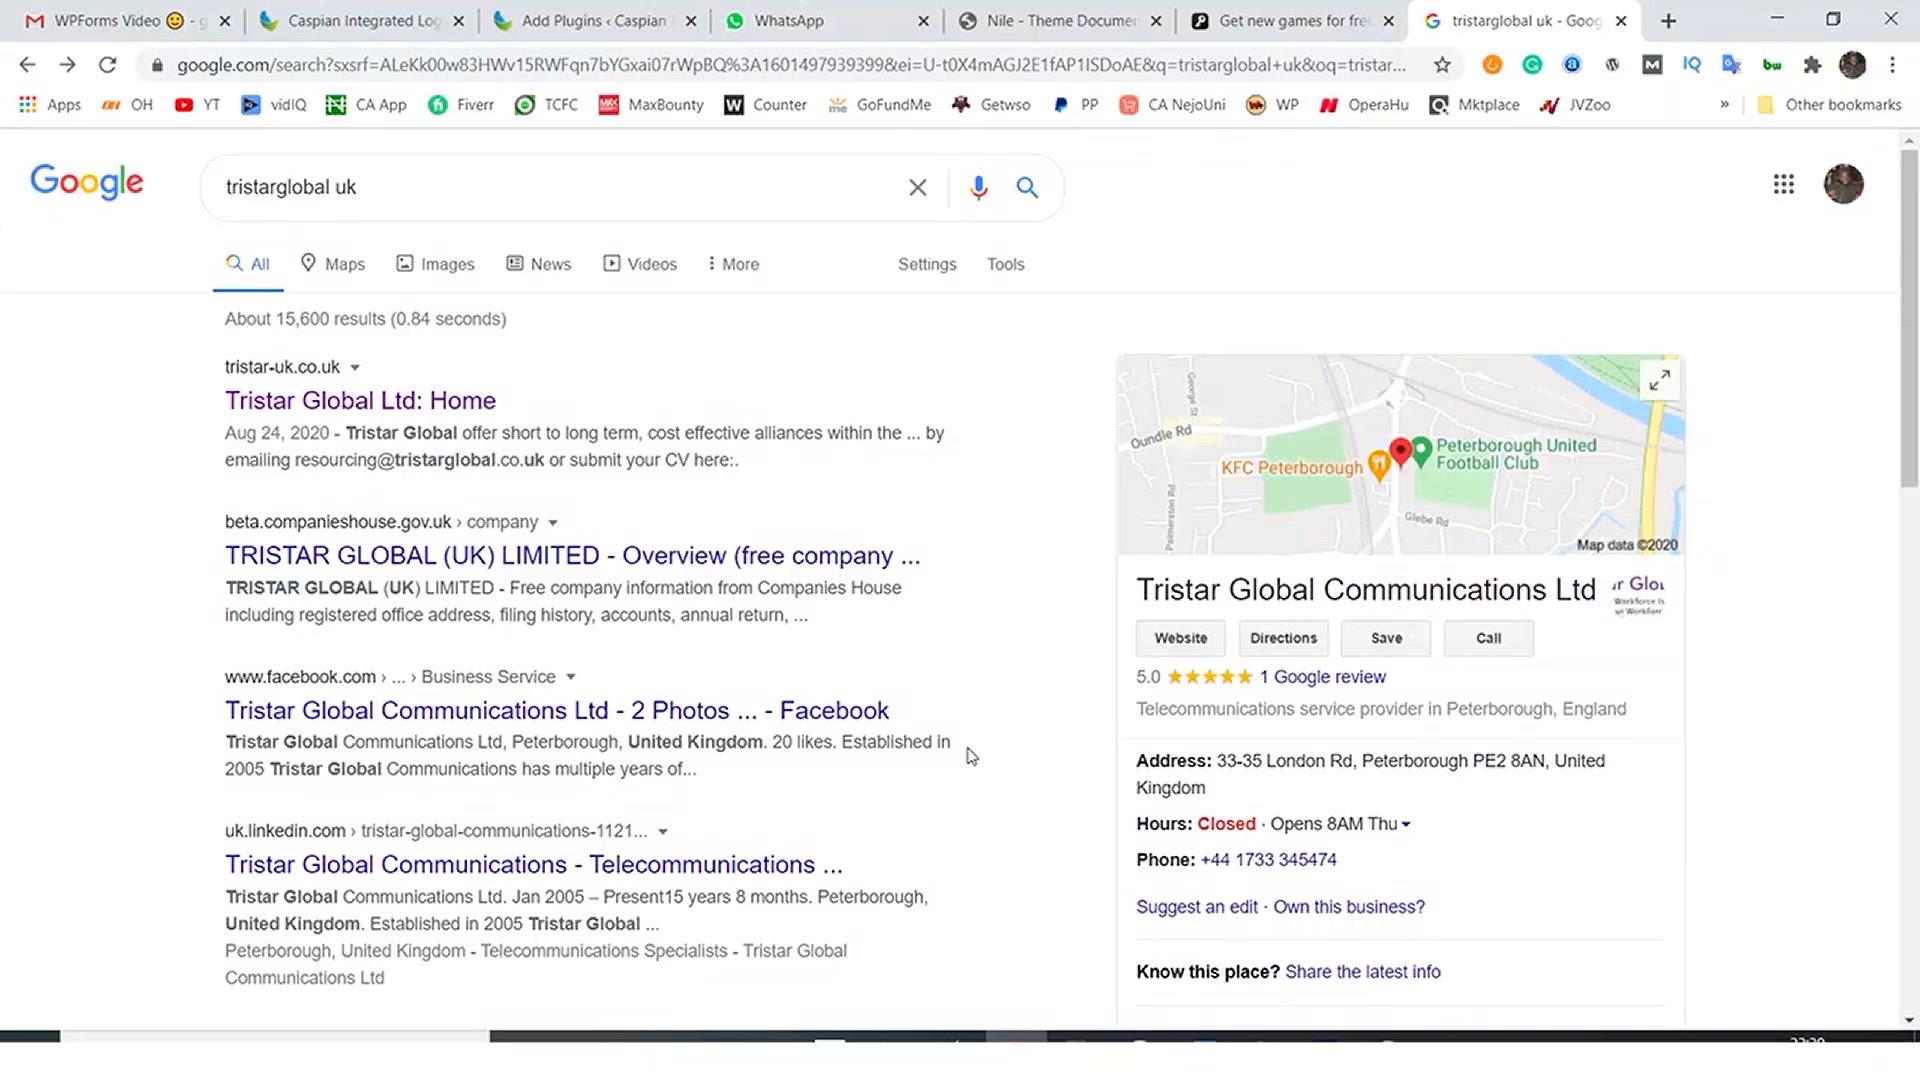
Task: Clear the search box with X
Action: click(x=917, y=187)
